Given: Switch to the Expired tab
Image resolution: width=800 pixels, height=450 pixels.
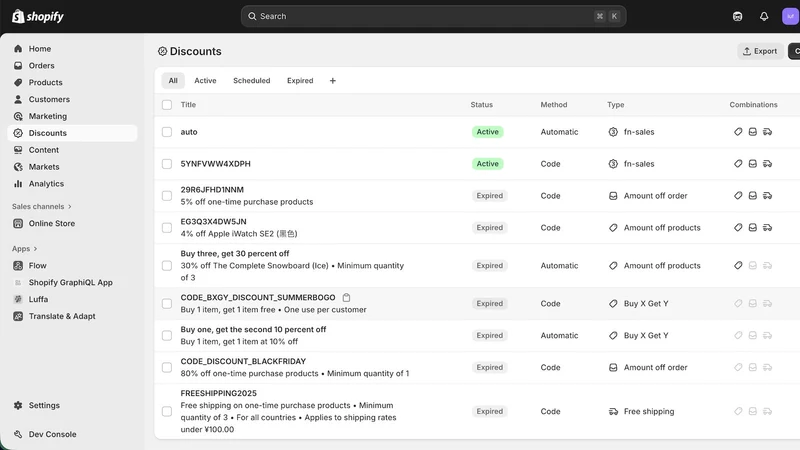Looking at the screenshot, I should click(300, 81).
